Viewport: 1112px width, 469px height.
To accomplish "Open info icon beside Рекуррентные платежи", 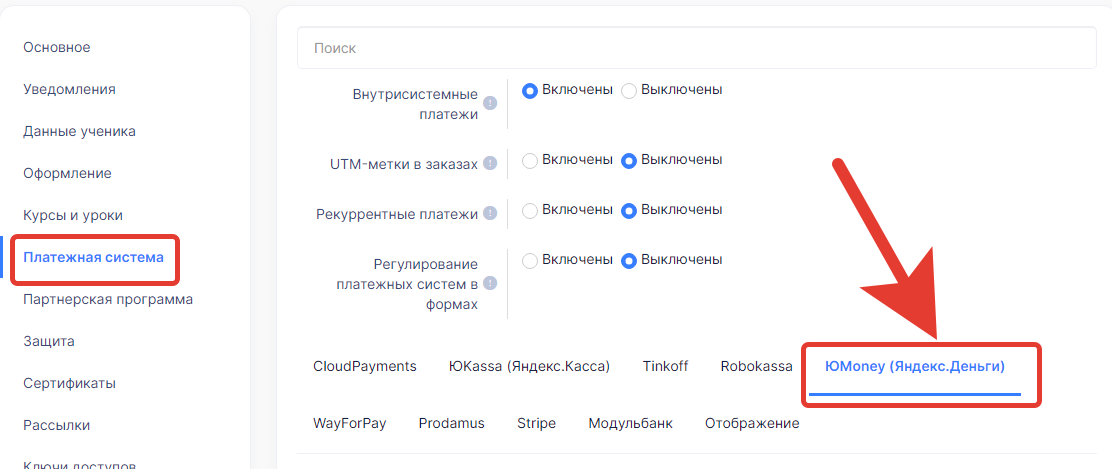I will [x=490, y=214].
